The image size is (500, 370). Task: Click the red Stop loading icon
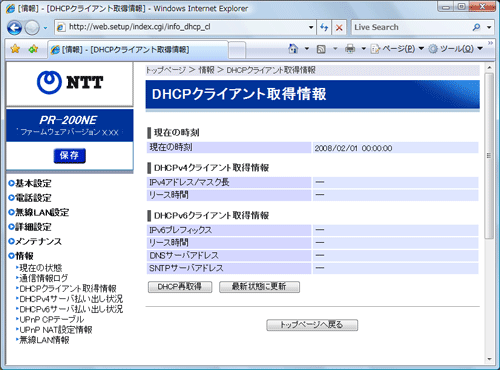pos(339,27)
